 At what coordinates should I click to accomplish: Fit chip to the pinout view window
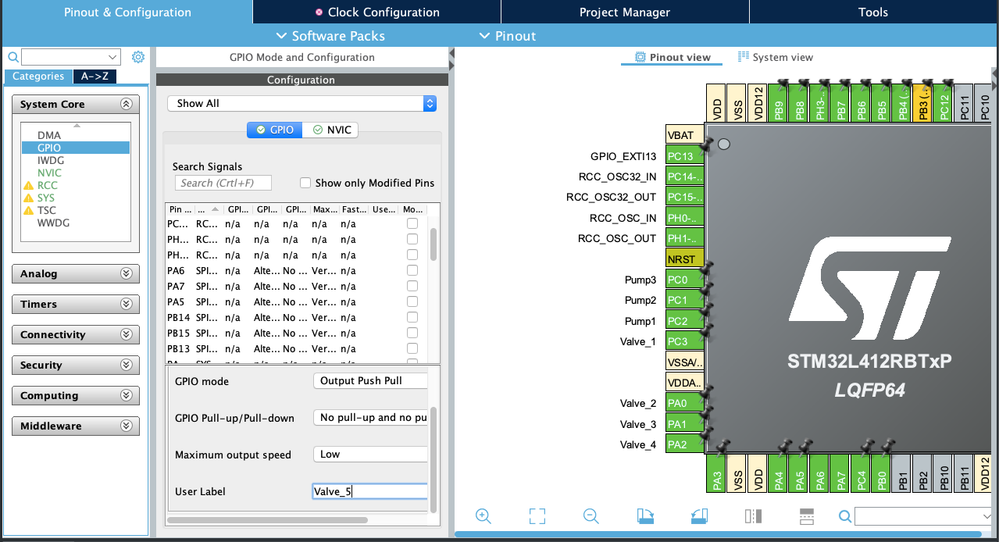point(537,516)
